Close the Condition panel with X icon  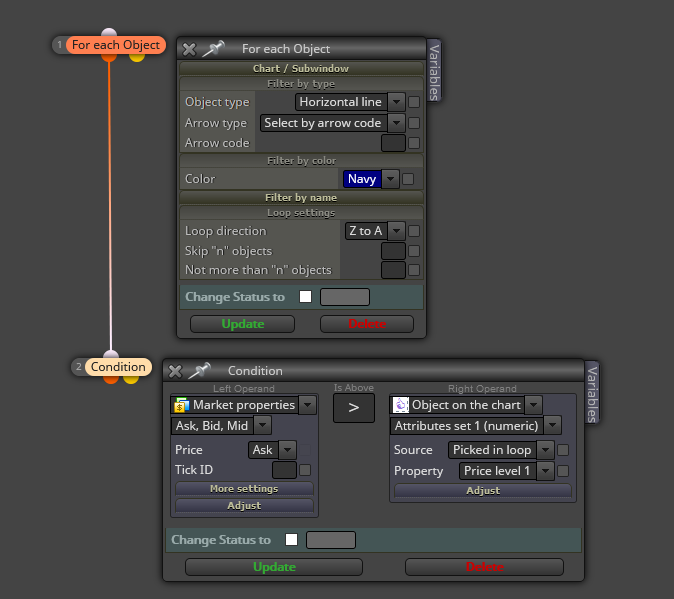pyautogui.click(x=175, y=371)
